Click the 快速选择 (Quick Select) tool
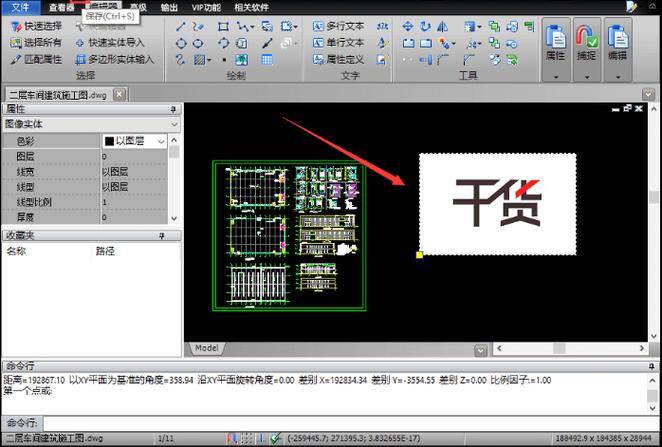The width and height of the screenshot is (662, 447). tap(37, 26)
